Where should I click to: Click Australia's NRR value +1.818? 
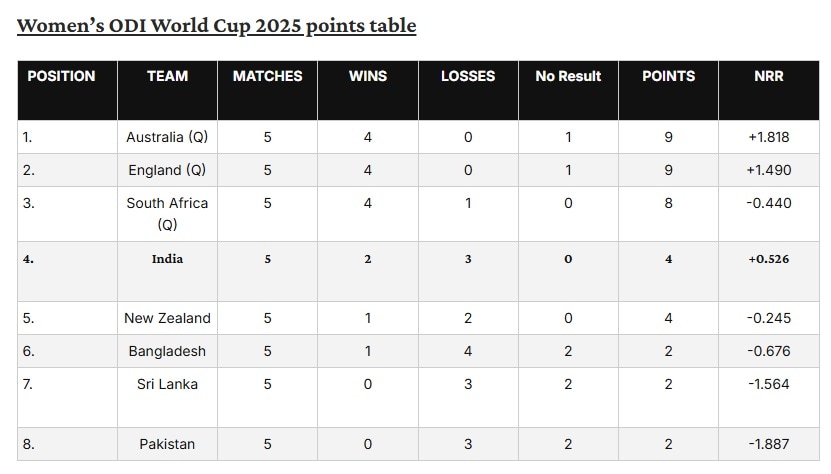[769, 137]
